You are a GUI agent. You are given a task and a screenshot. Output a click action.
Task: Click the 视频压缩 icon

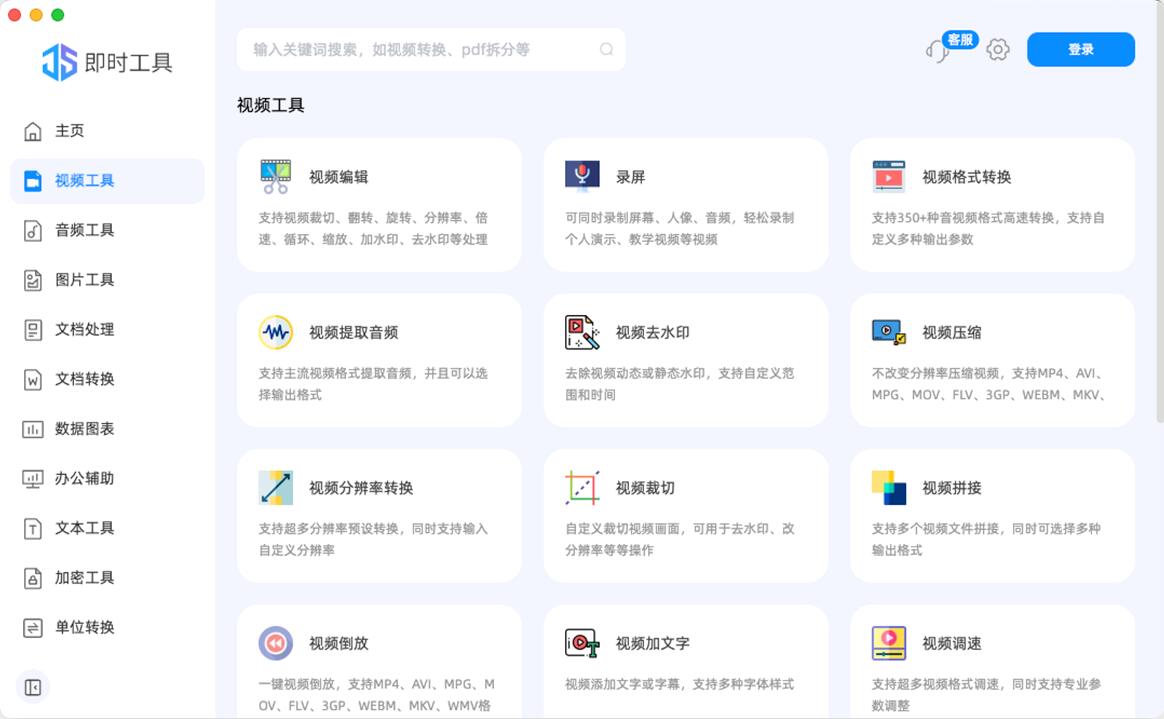coord(888,332)
